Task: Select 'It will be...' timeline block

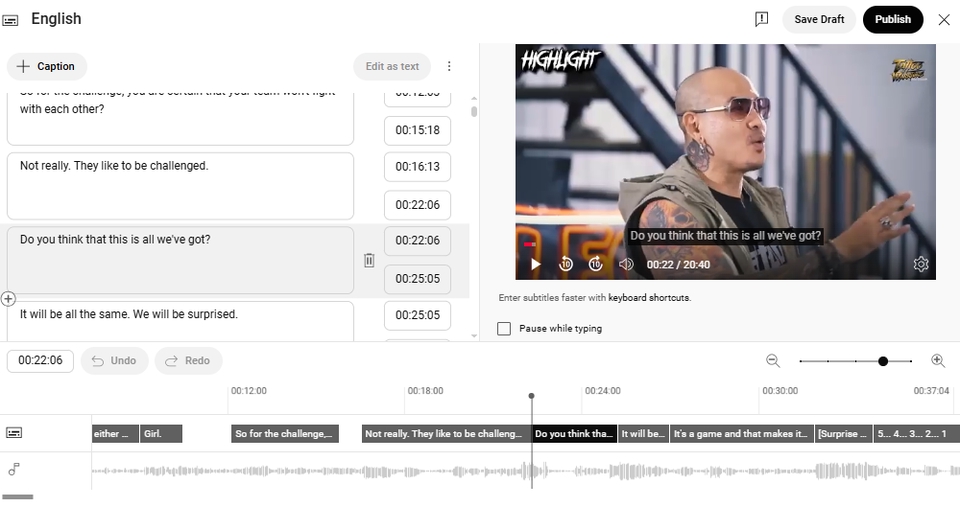Action: (x=643, y=433)
